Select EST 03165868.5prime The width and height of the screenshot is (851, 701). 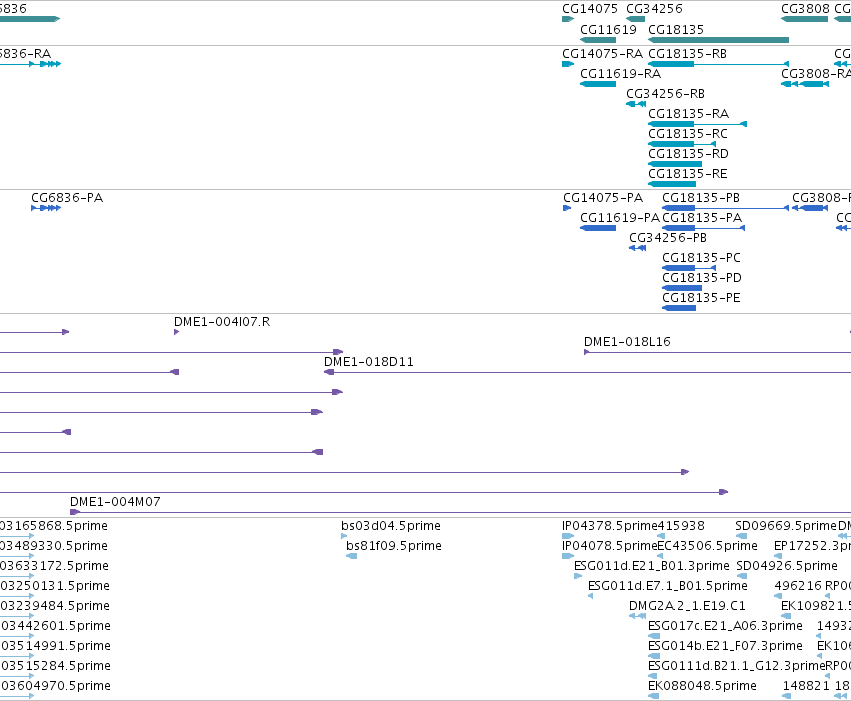click(x=54, y=526)
